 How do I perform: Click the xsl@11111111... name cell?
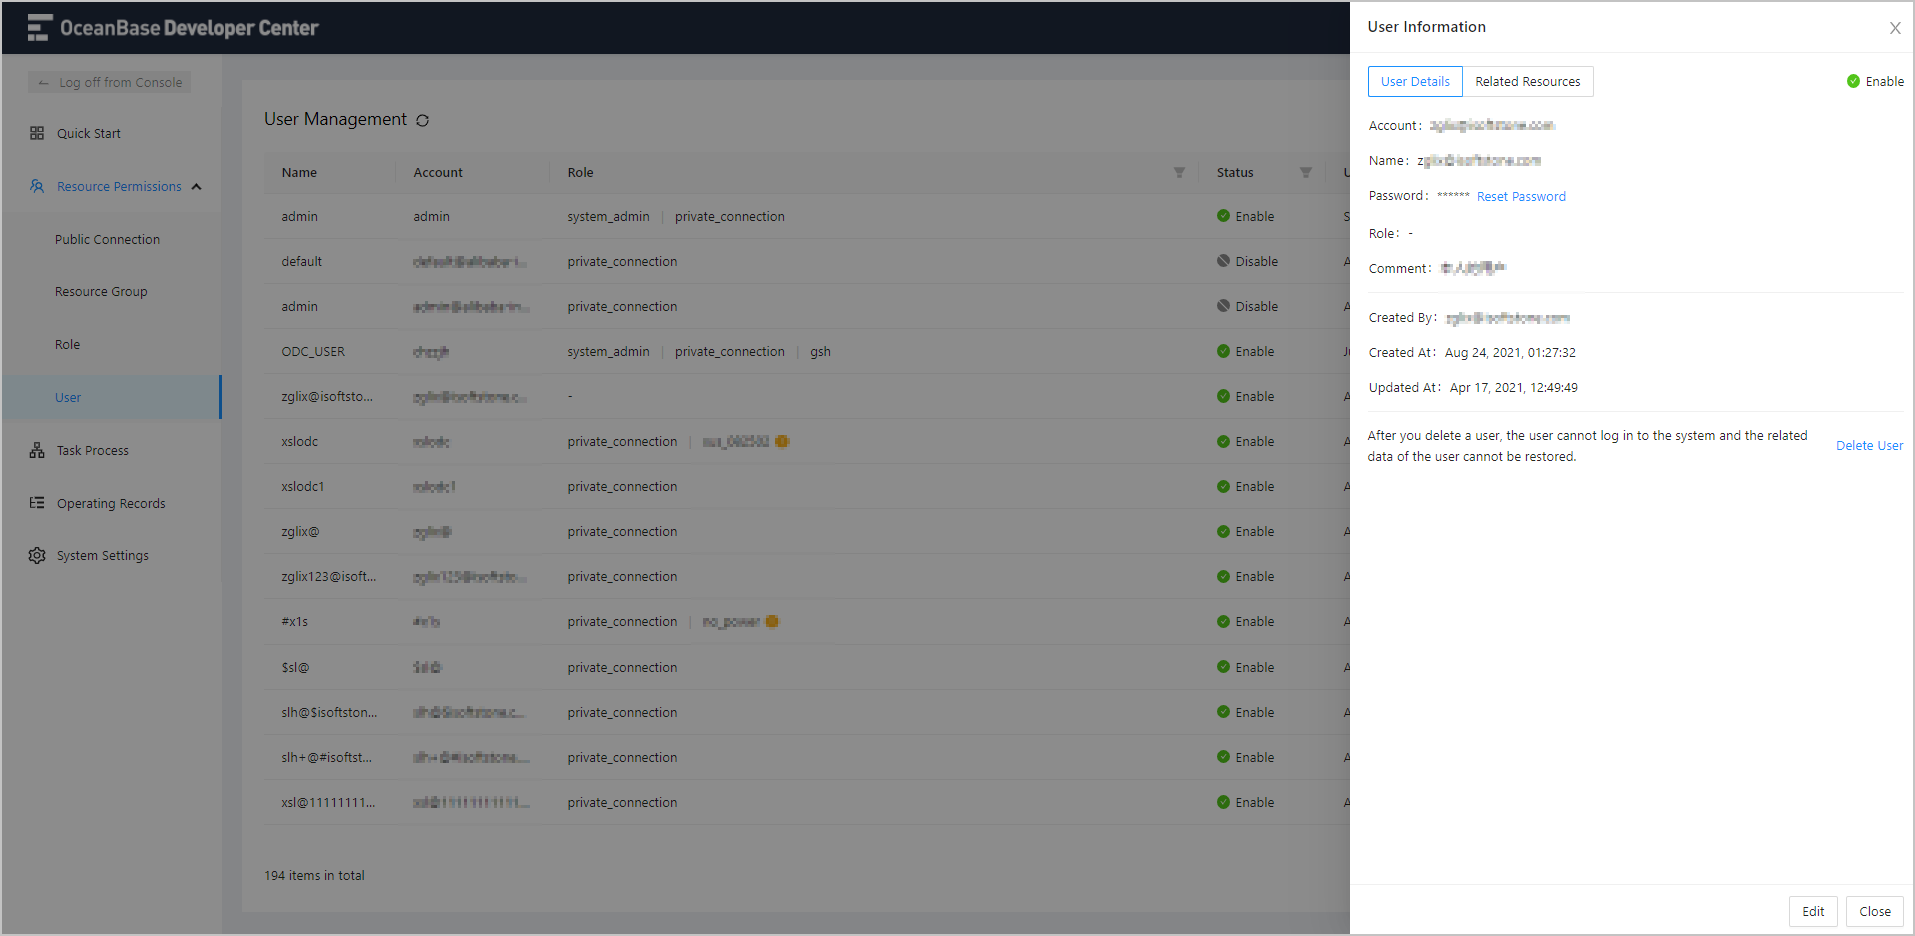[x=328, y=802]
